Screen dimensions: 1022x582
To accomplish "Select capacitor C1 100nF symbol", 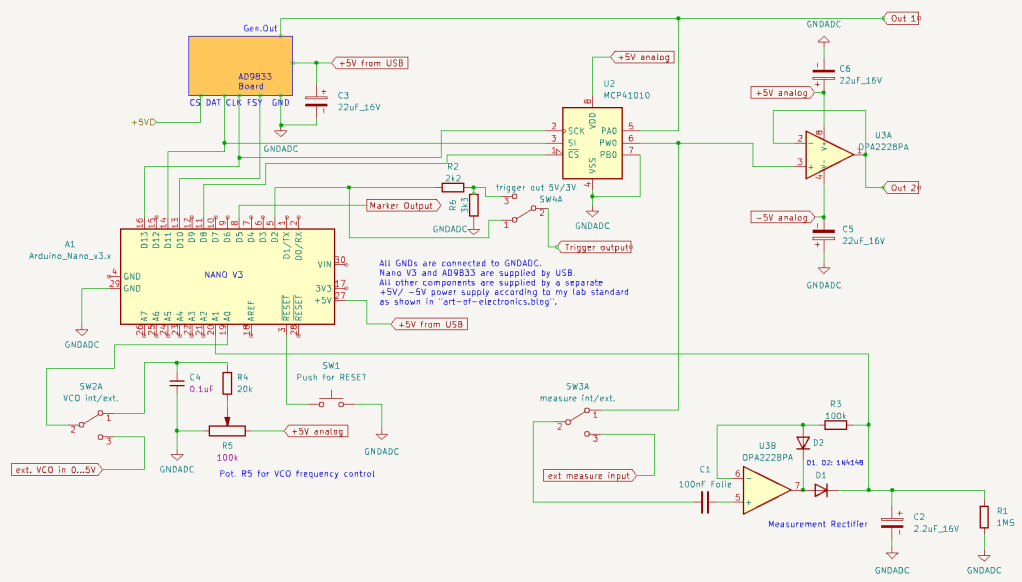I will [704, 500].
